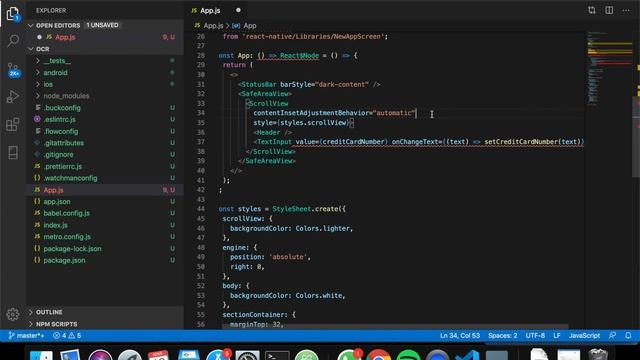This screenshot has width=640, height=360.
Task: Split the editor to the right
Action: click(609, 10)
